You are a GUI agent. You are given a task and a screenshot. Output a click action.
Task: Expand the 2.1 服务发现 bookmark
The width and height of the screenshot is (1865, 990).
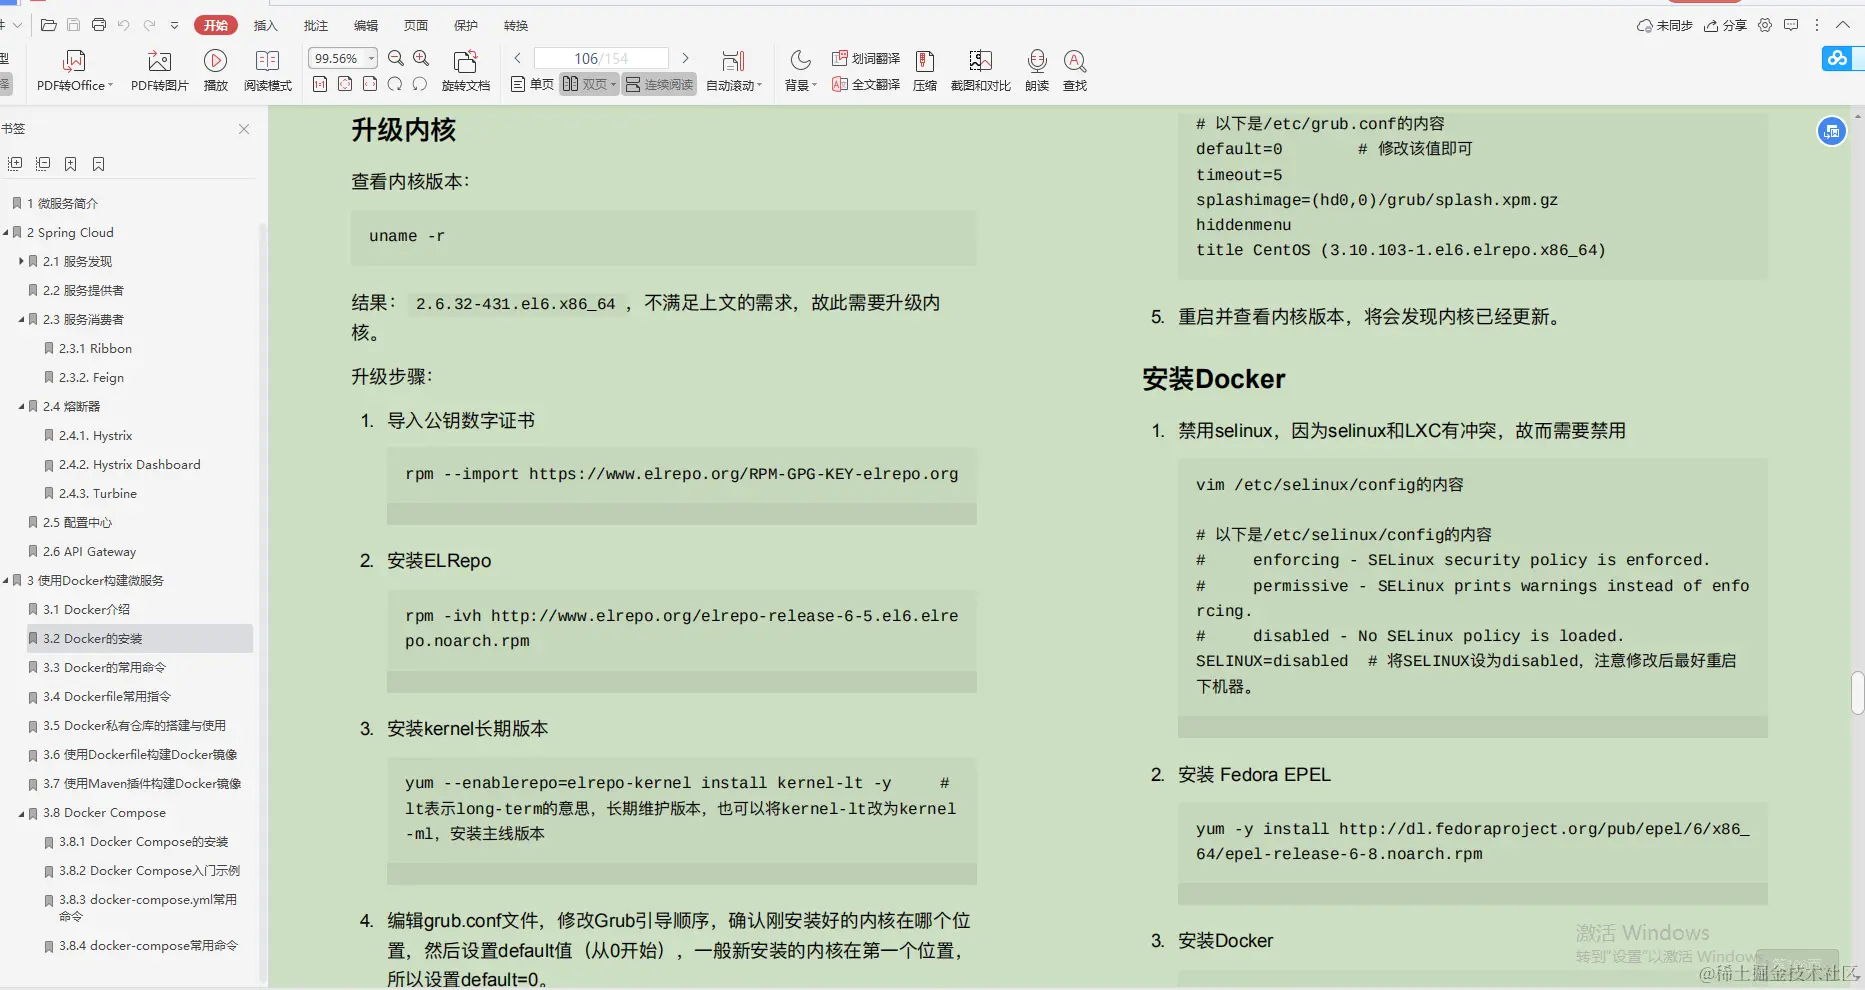tap(22, 261)
